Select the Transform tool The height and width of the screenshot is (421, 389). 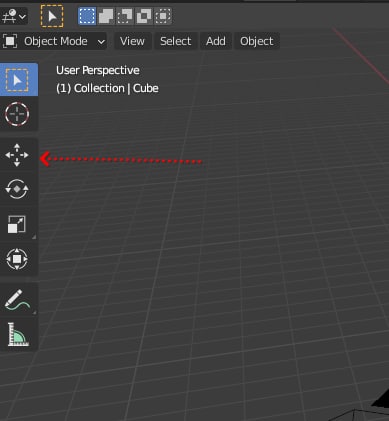click(x=17, y=259)
